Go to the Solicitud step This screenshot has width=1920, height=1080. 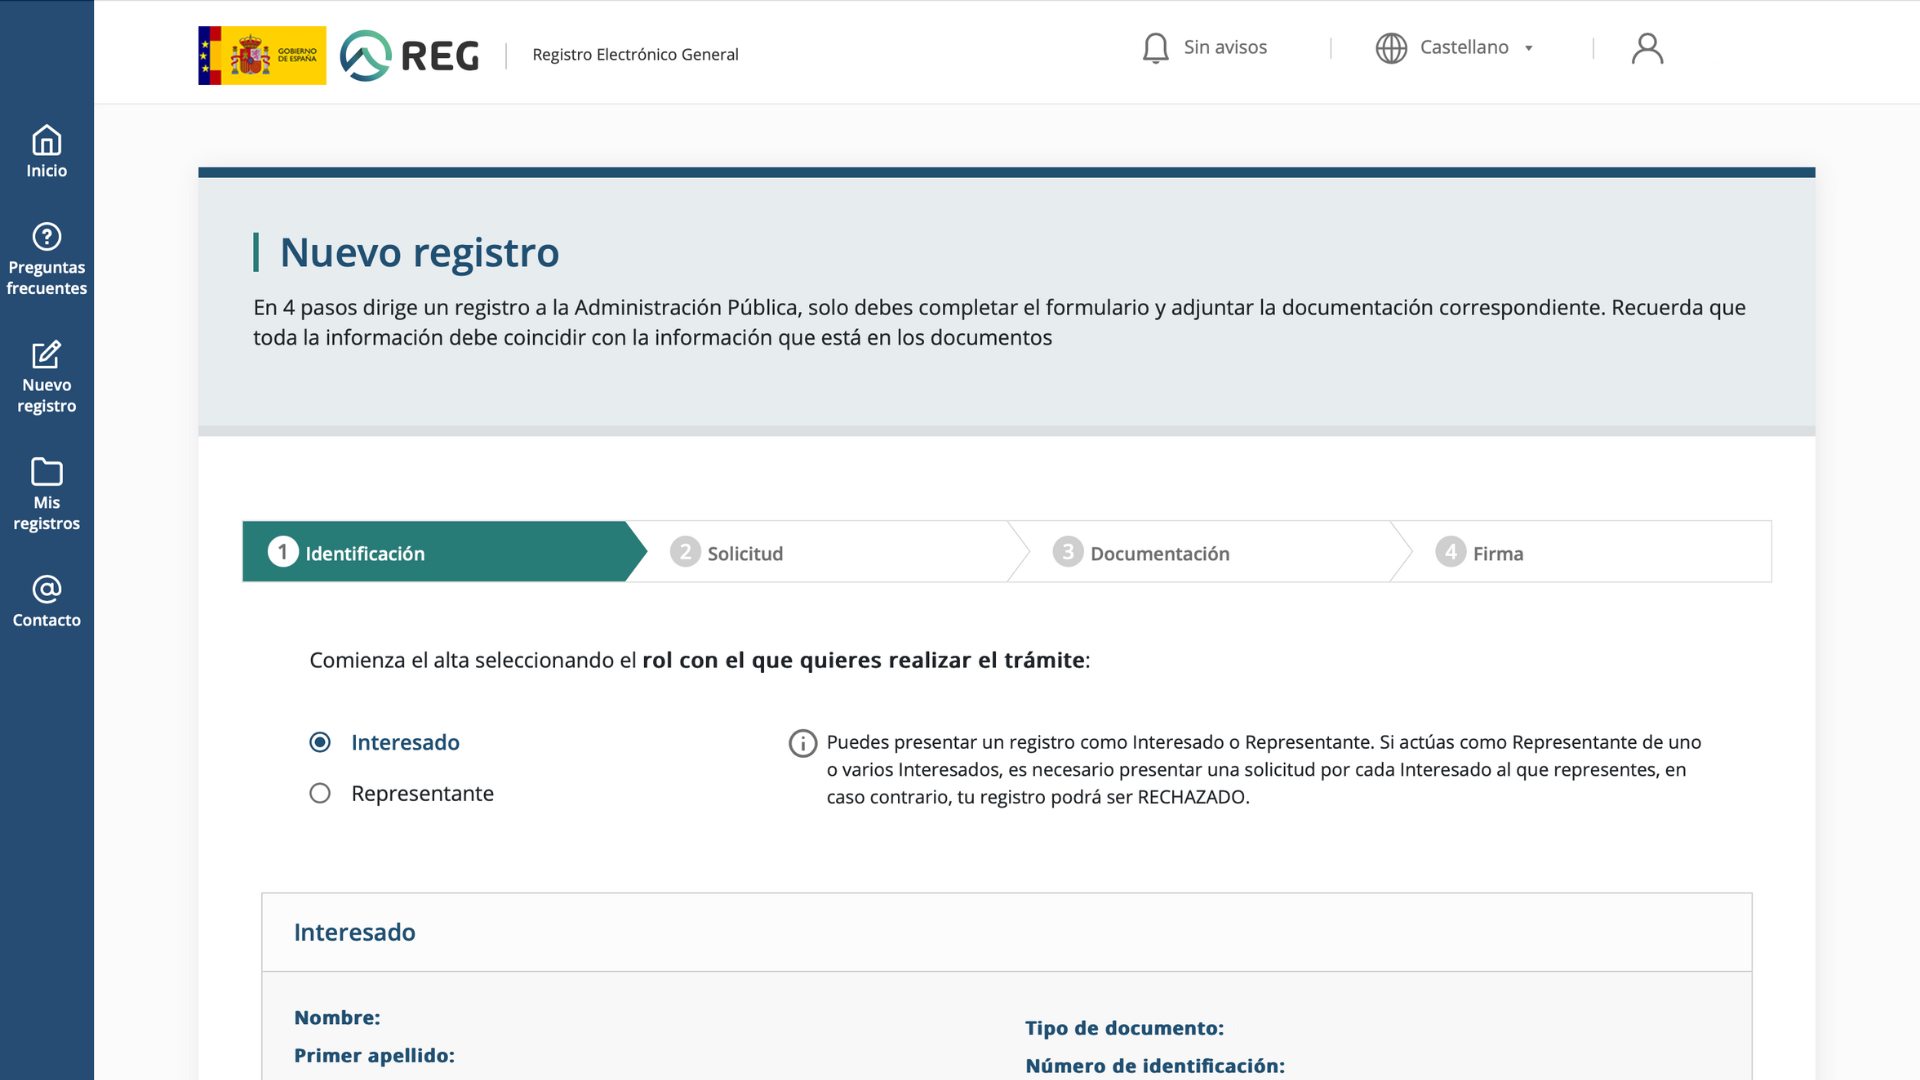click(744, 553)
